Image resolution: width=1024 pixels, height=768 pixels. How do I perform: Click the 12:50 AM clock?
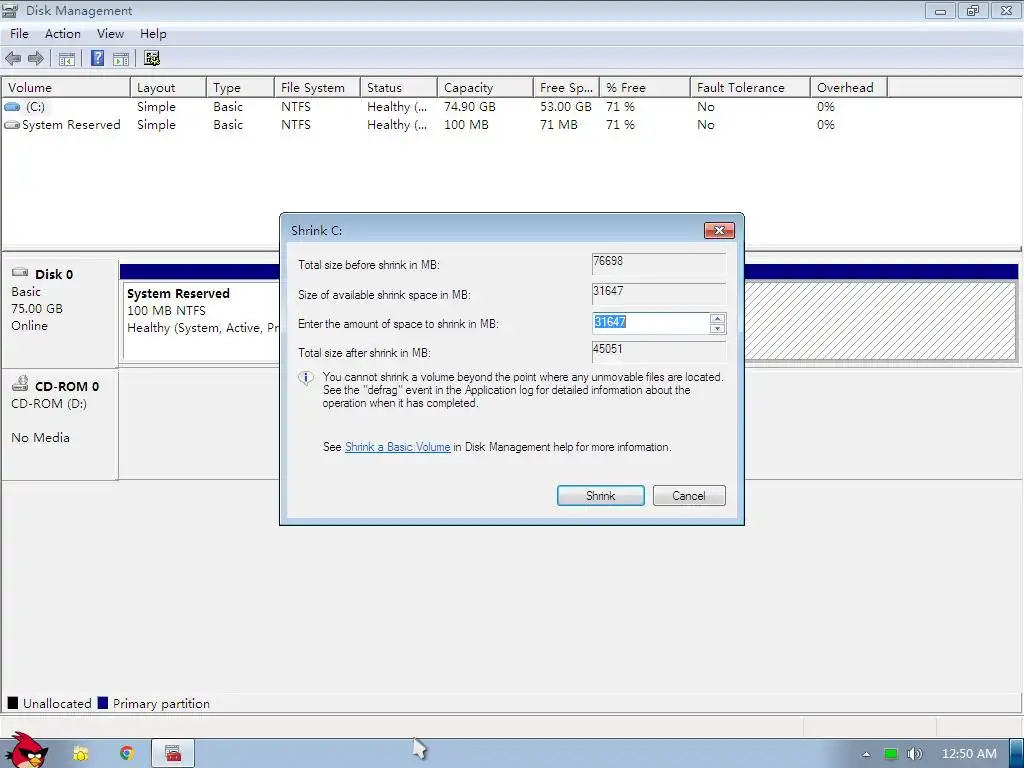pyautogui.click(x=968, y=754)
